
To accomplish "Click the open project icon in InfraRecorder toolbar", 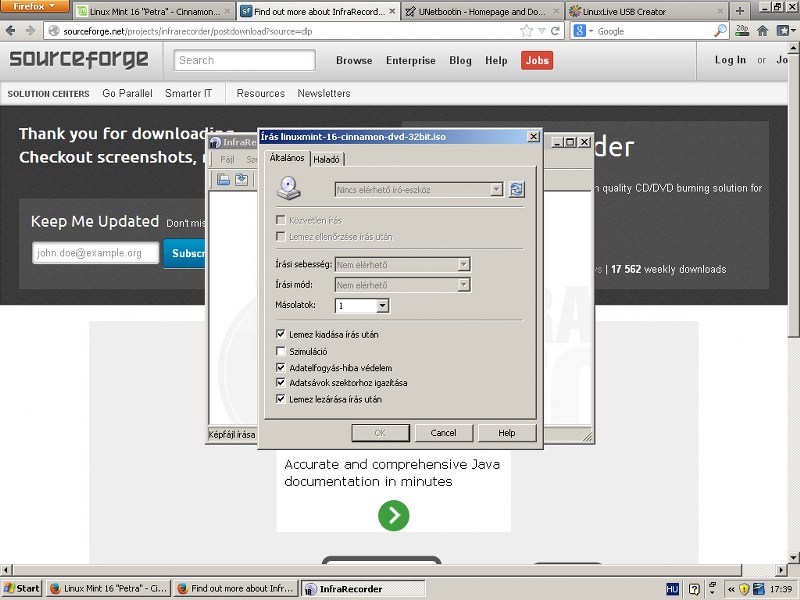I will click(x=223, y=180).
